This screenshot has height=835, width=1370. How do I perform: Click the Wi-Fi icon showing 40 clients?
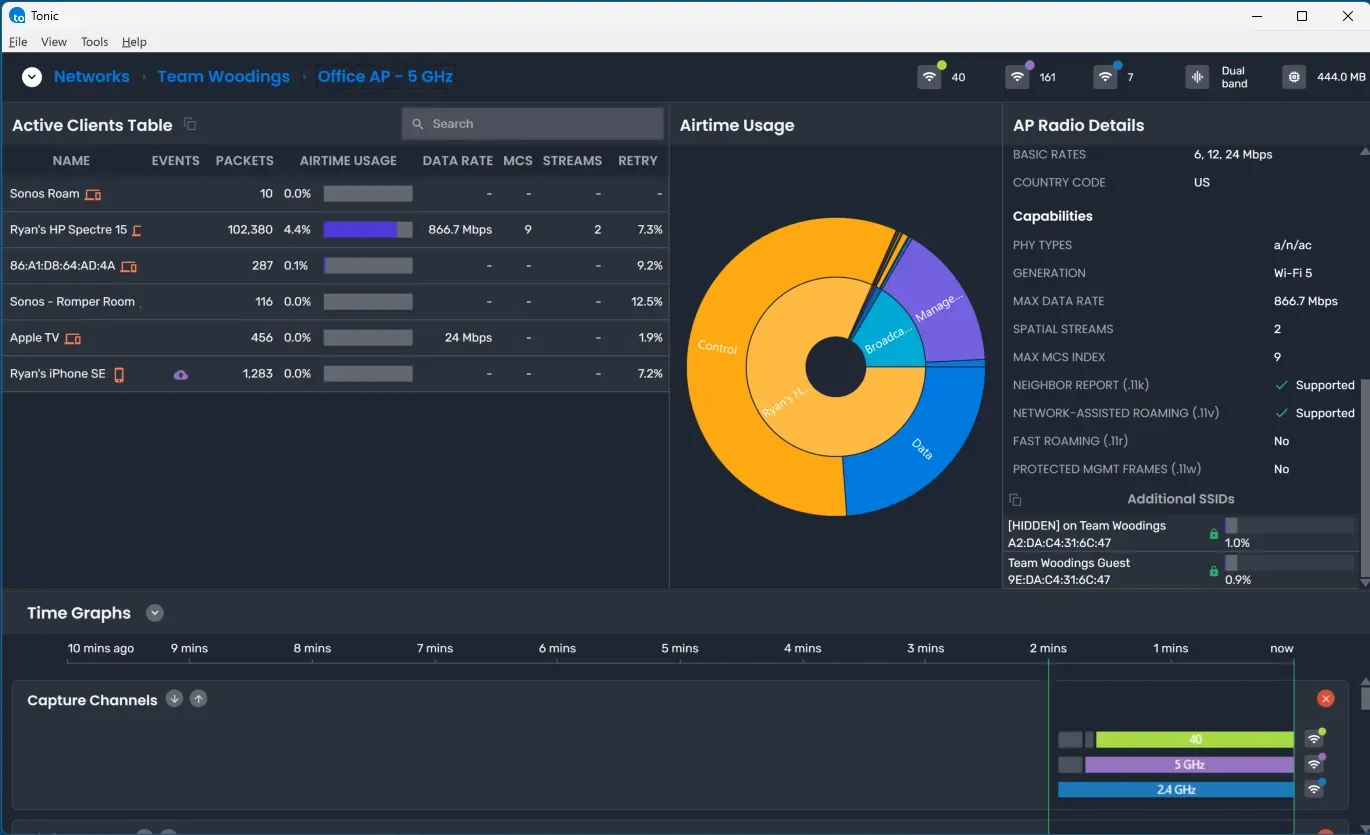930,76
